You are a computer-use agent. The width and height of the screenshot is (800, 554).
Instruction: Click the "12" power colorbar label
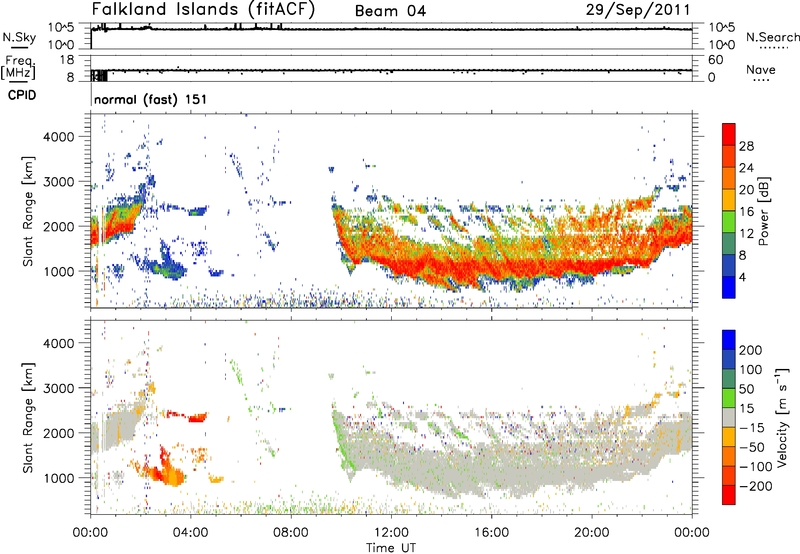click(746, 234)
